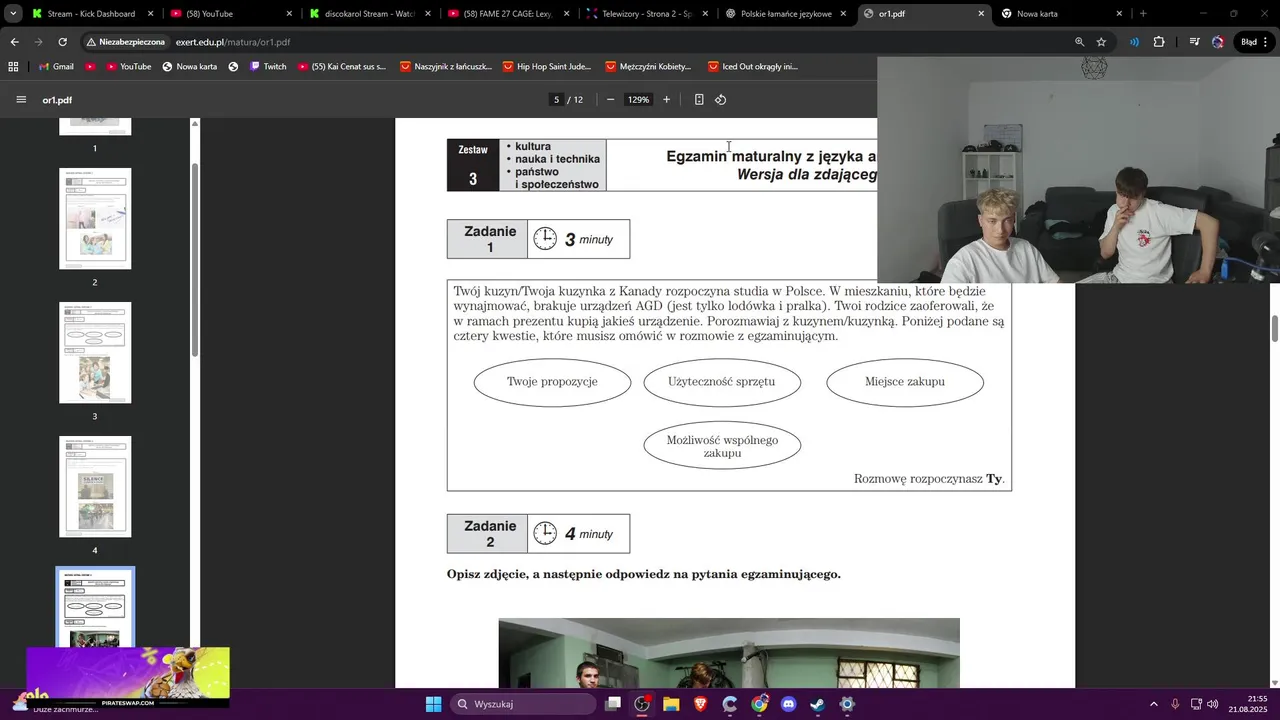Viewport: 1280px width, 720px height.
Task: Switch to Polskie łamańce językowe tab
Action: pyautogui.click(x=786, y=14)
